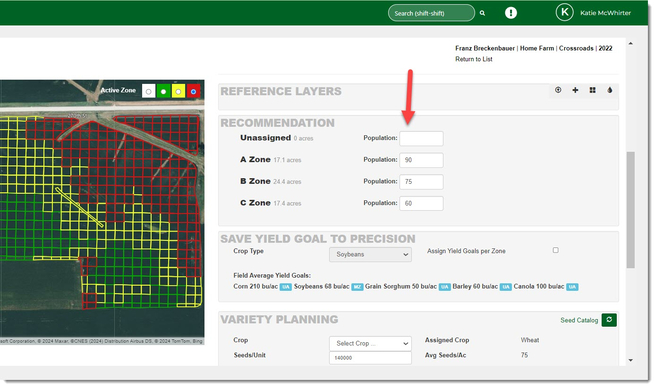Click the C Zone label
This screenshot has height=387, width=655.
click(x=255, y=203)
